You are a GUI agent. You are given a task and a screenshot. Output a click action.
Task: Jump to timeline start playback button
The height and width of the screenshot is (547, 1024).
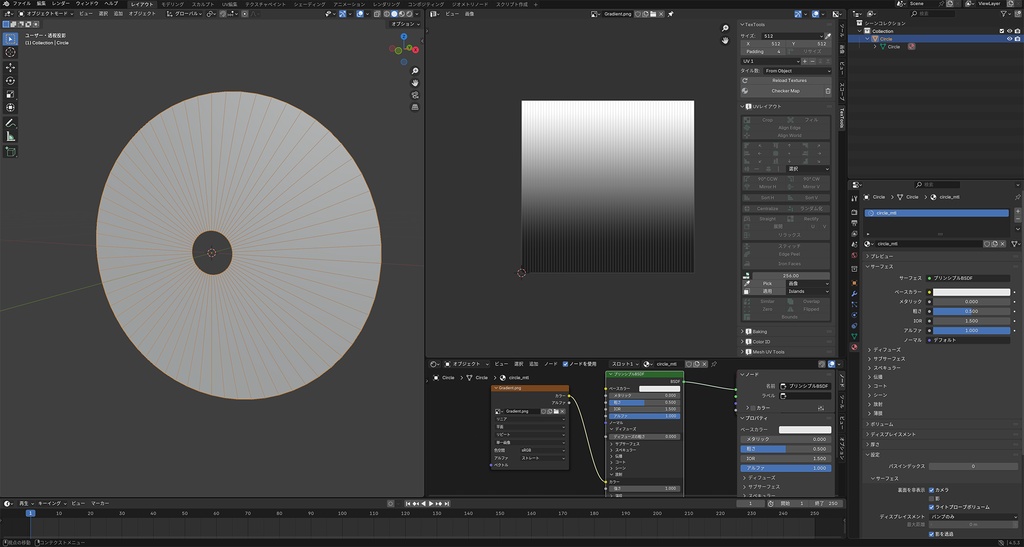(x=409, y=503)
